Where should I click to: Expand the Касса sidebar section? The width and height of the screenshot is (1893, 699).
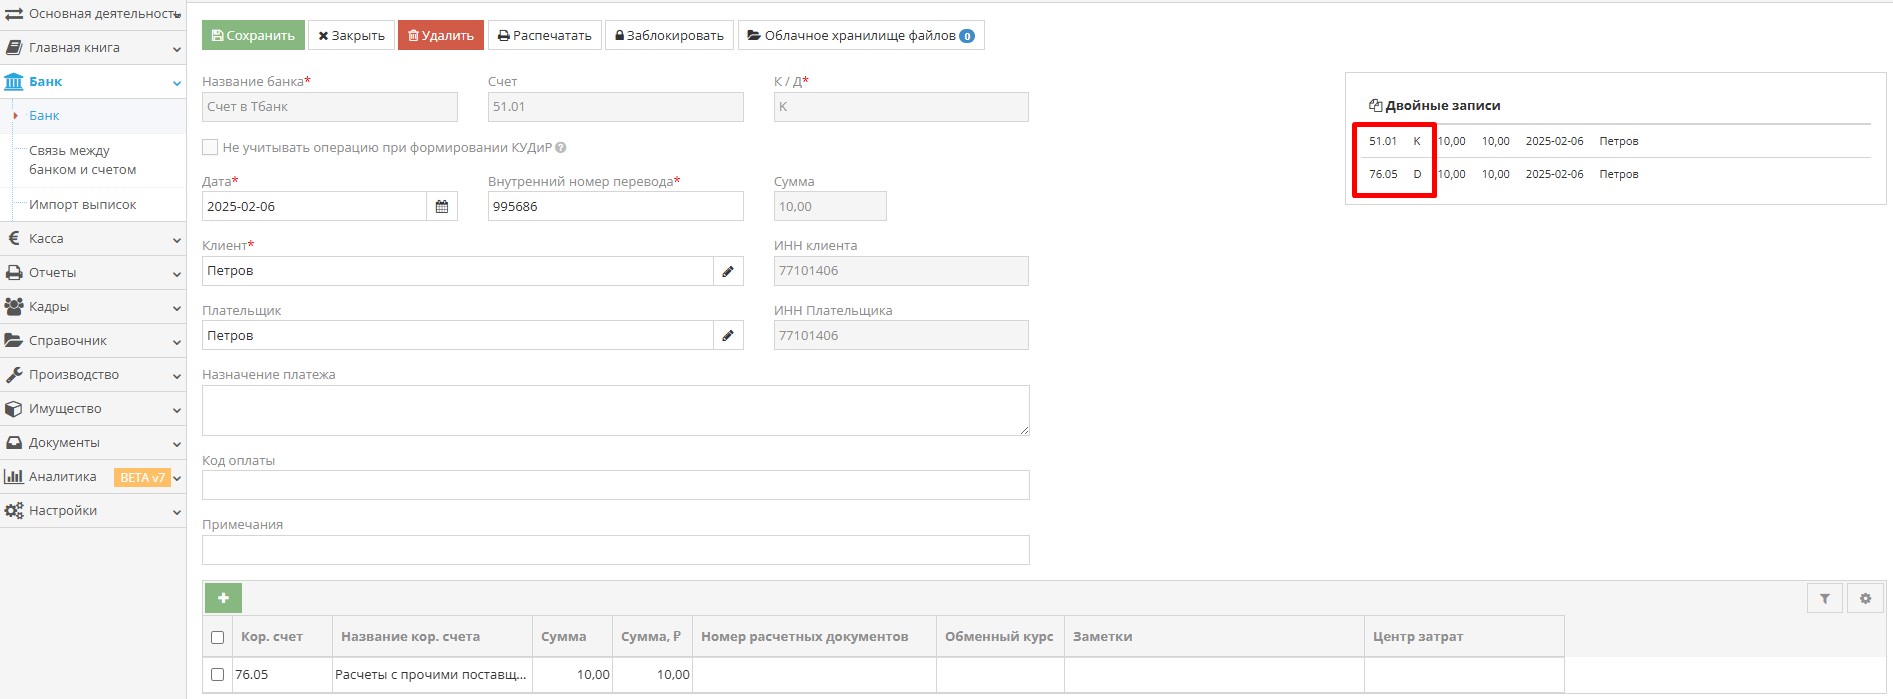coord(92,239)
